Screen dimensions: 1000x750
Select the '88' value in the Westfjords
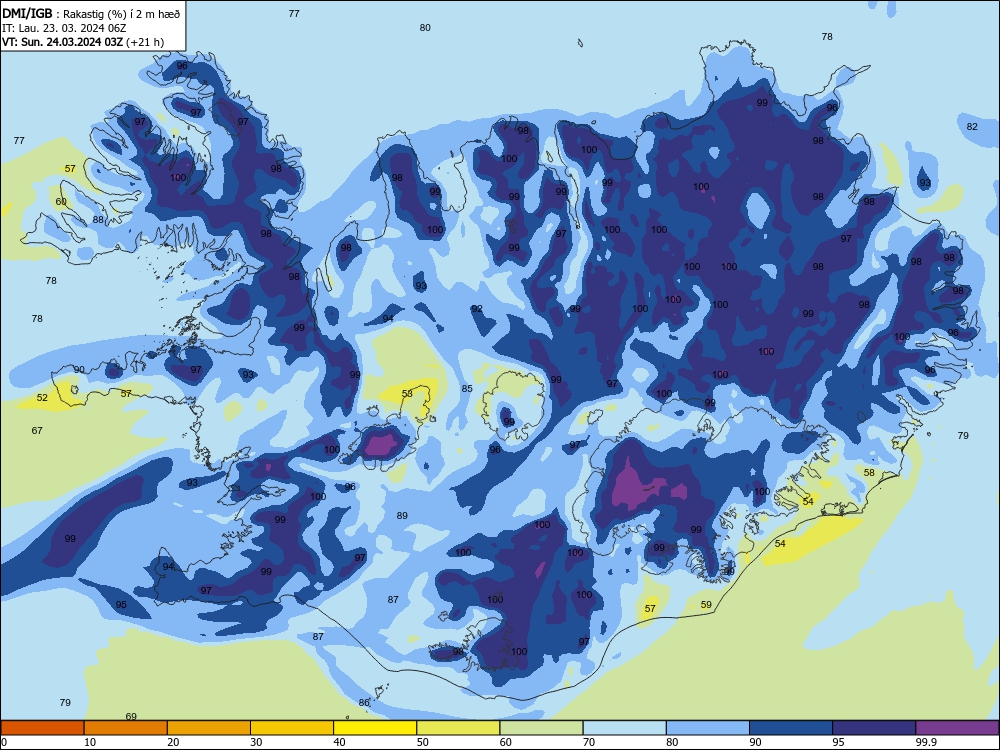[x=98, y=219]
